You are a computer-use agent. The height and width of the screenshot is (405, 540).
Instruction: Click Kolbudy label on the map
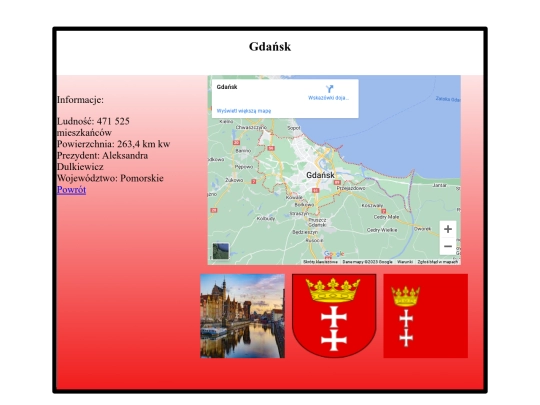point(266,219)
